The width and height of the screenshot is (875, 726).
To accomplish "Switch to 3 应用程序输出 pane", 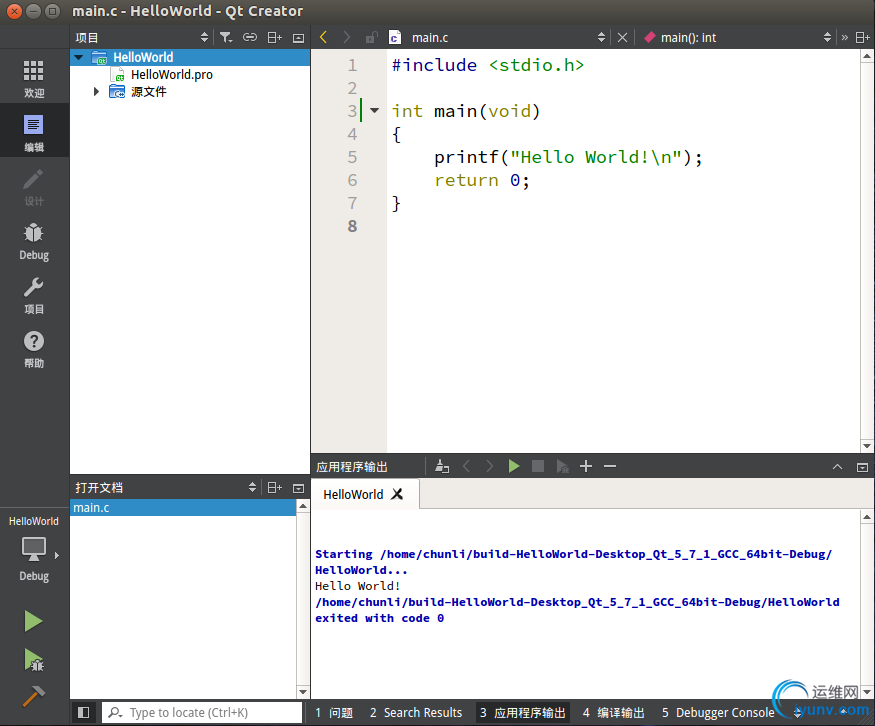I will click(x=523, y=713).
